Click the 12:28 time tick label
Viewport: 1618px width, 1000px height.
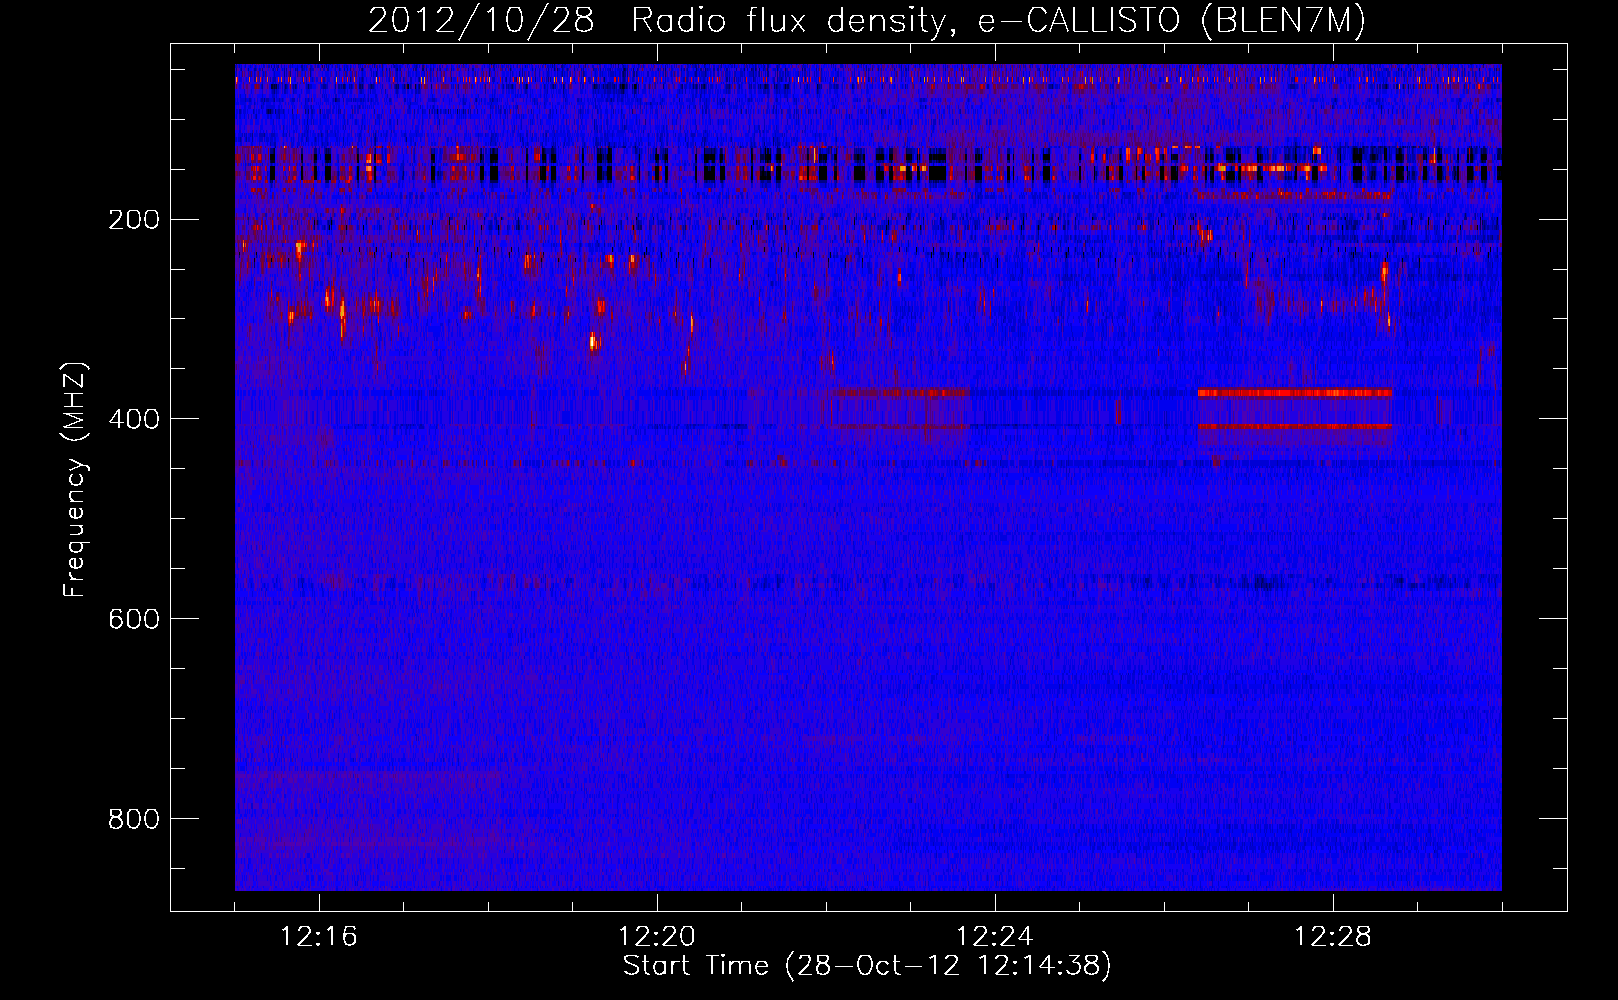click(x=1333, y=936)
